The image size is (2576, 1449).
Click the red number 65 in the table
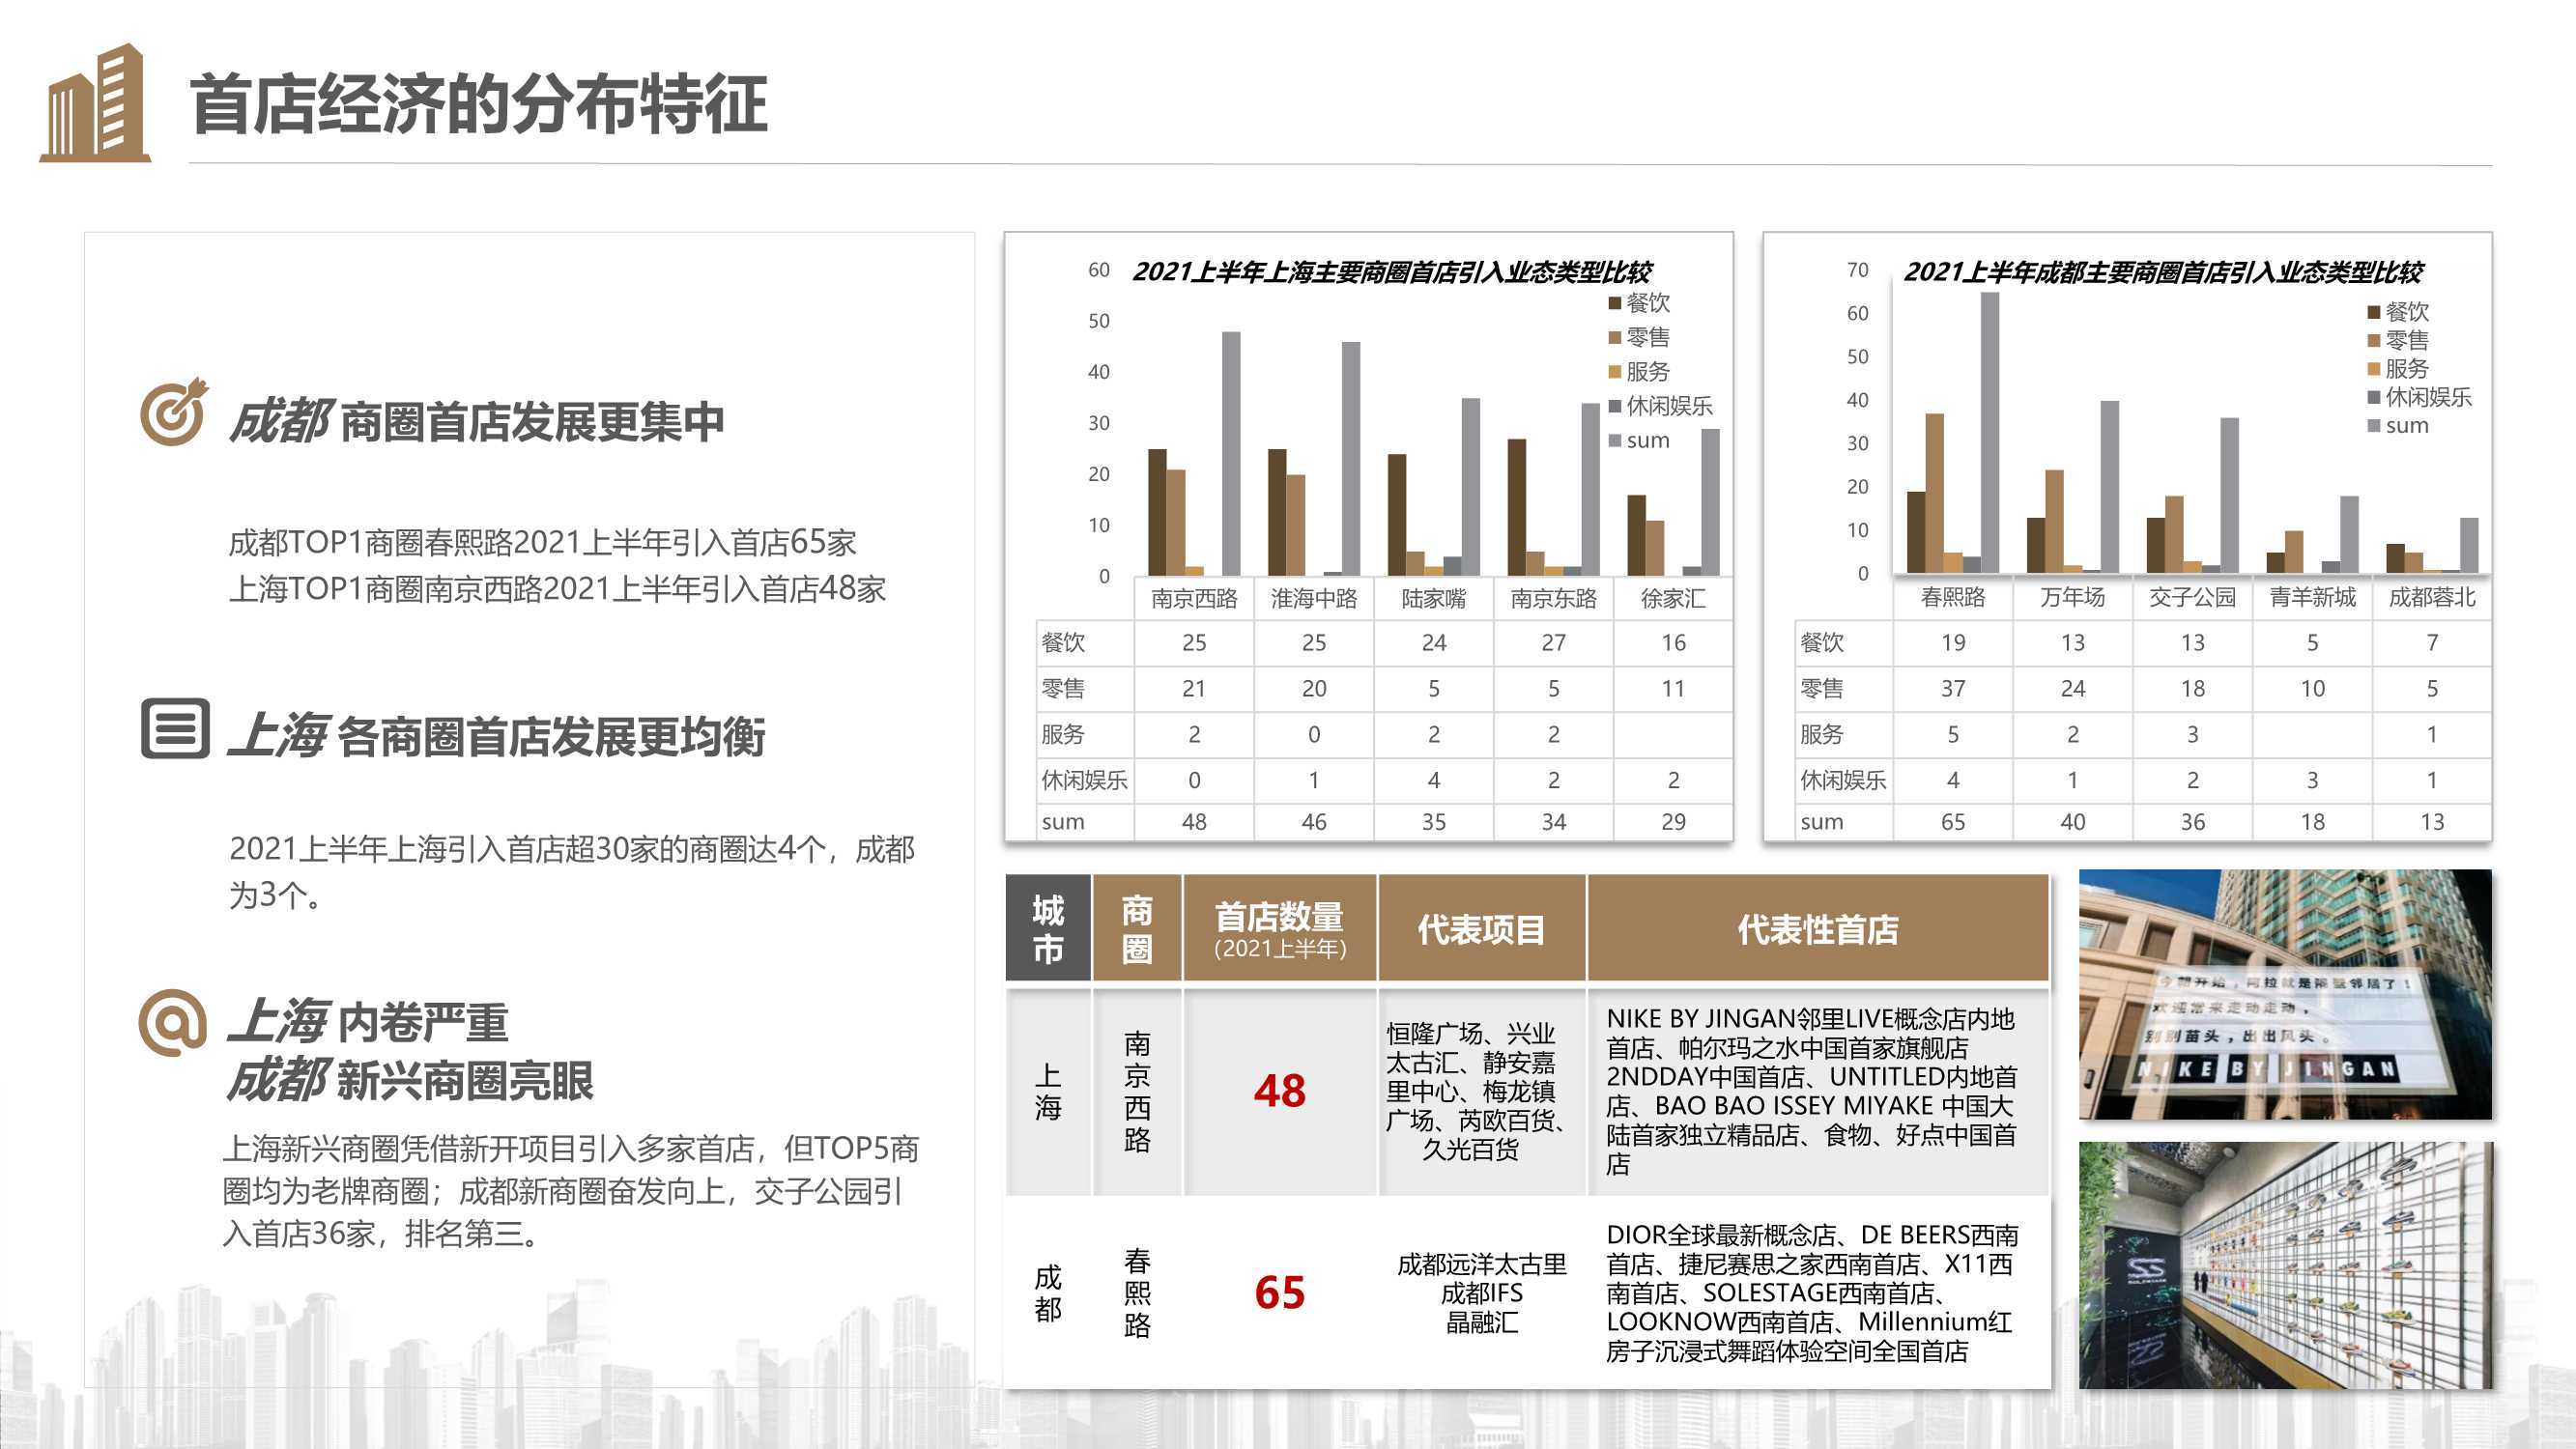point(1280,1293)
